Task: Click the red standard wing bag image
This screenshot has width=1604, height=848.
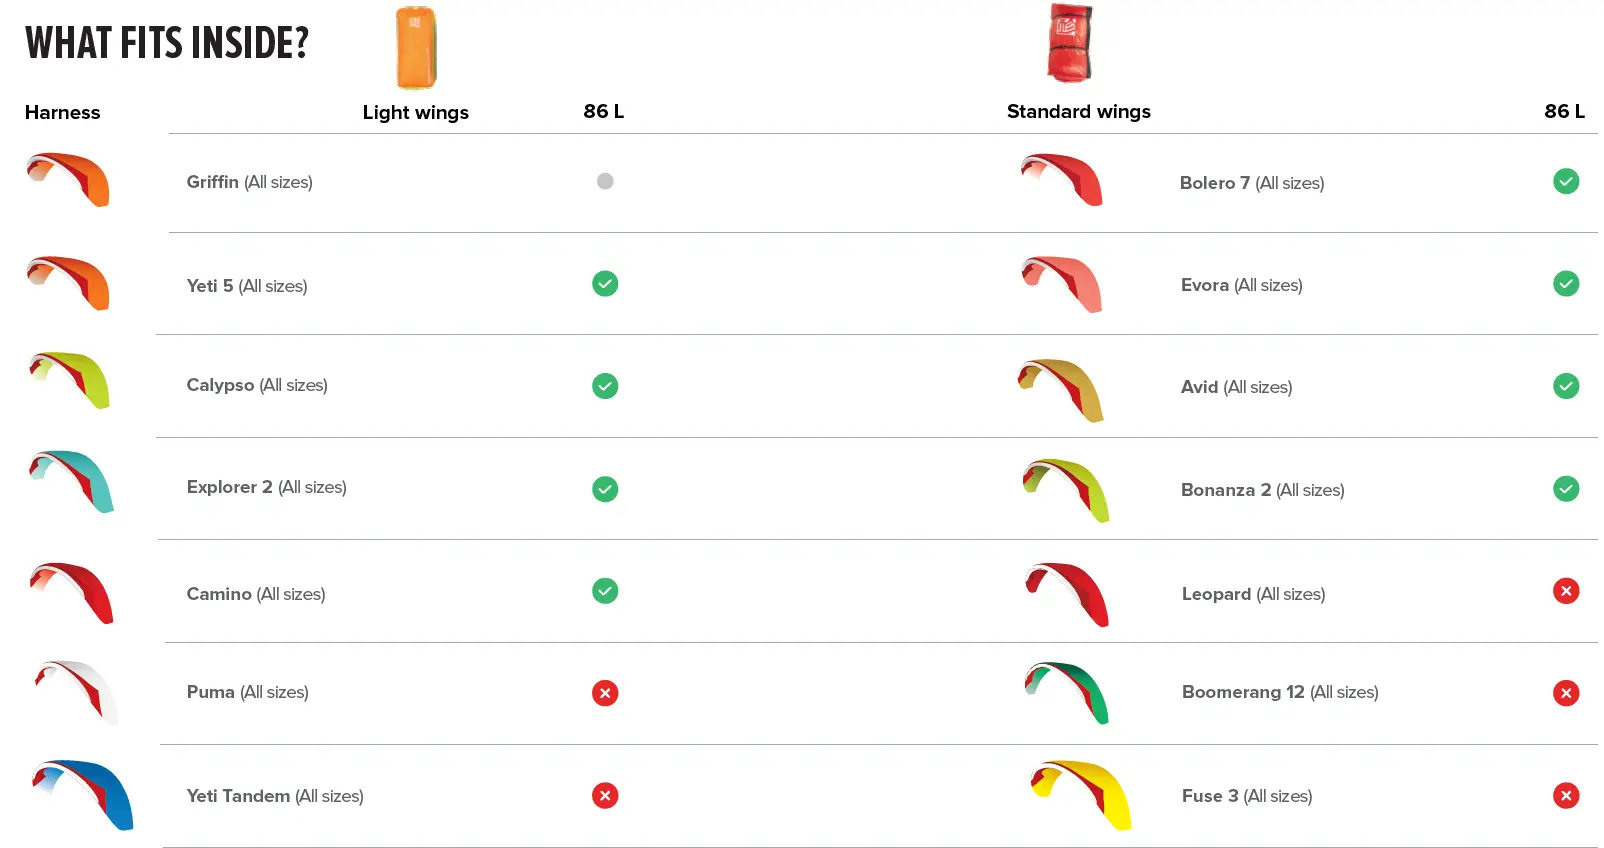Action: (1069, 43)
